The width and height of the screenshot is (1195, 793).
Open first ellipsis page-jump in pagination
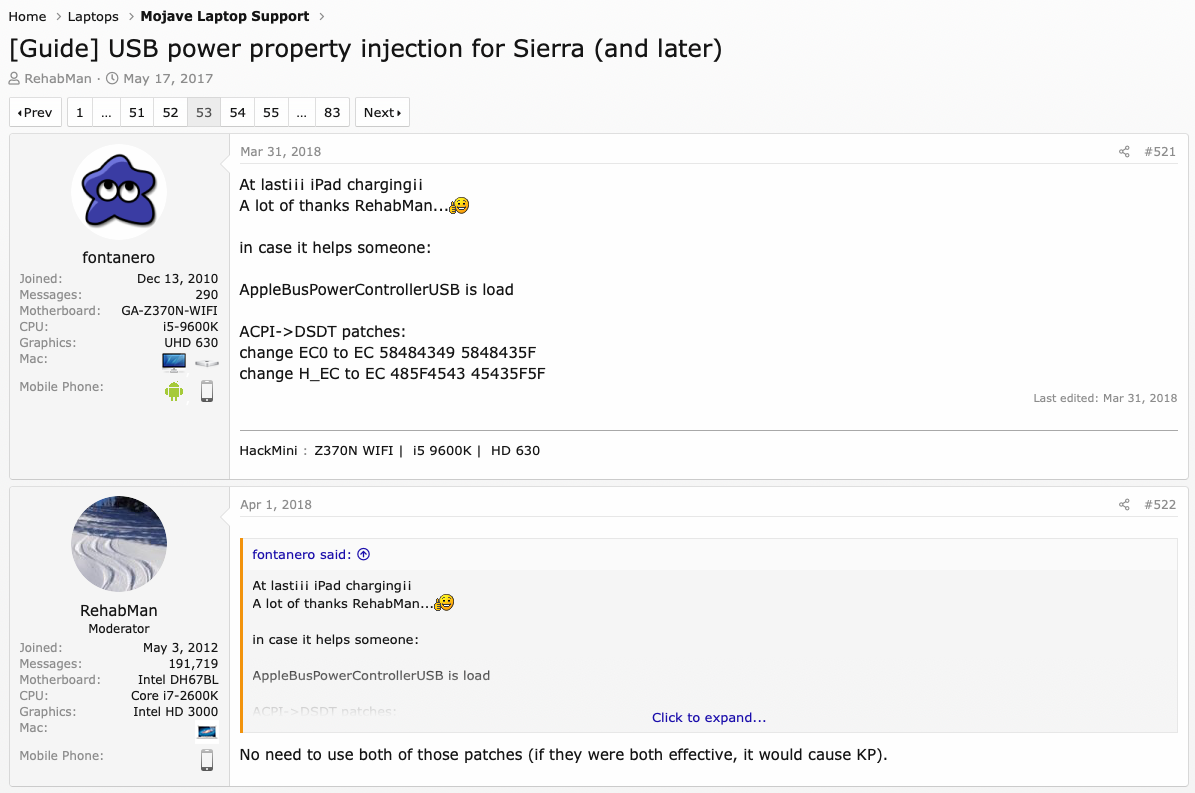click(x=106, y=113)
